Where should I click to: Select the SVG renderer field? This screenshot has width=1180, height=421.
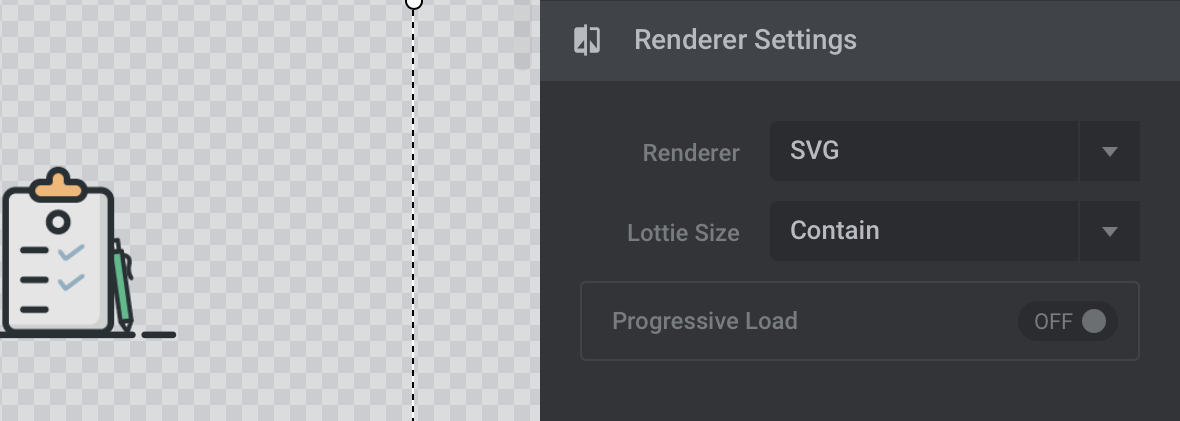pos(924,151)
